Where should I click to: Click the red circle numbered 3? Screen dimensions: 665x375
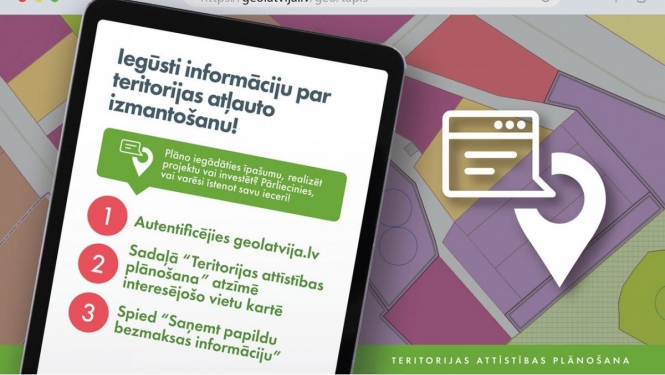(x=89, y=312)
